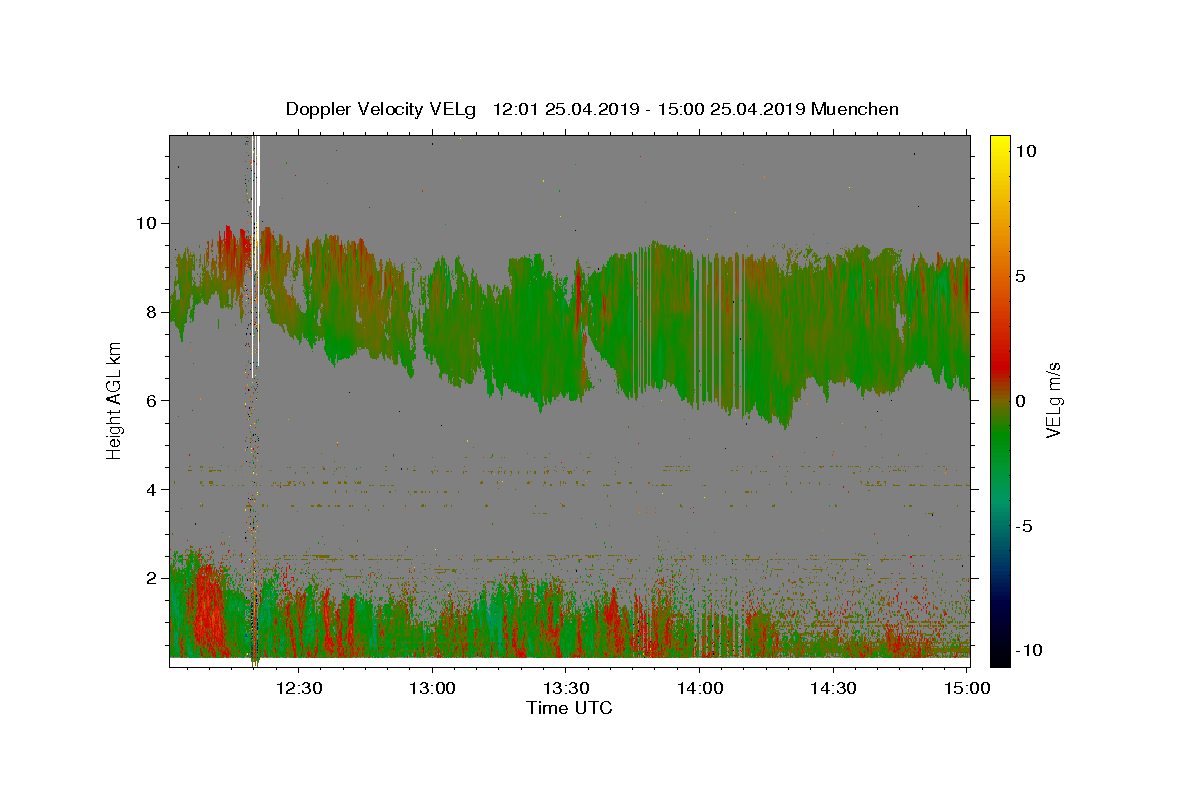
Task: Click the height tick label 10
Action: (149, 223)
